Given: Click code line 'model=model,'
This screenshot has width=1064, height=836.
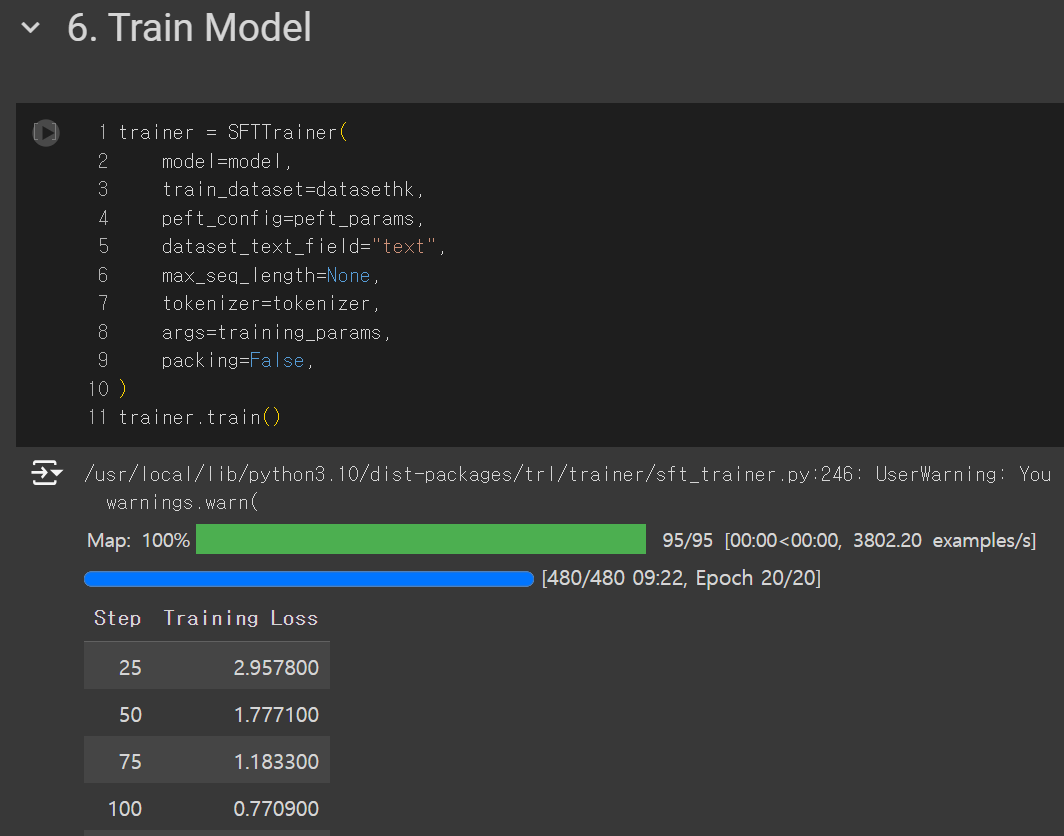Looking at the screenshot, I should click(x=227, y=162).
